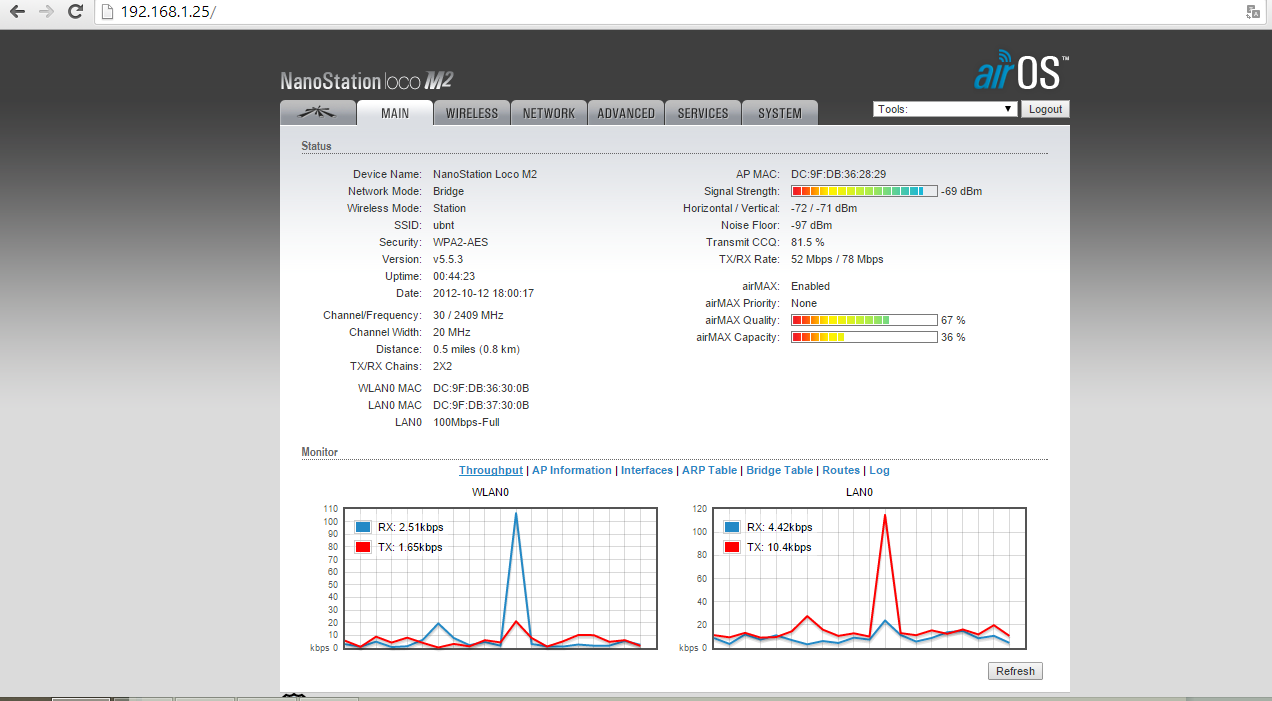Click the Device Name value NanoStation Loco M2
1272x701 pixels.
pos(485,174)
